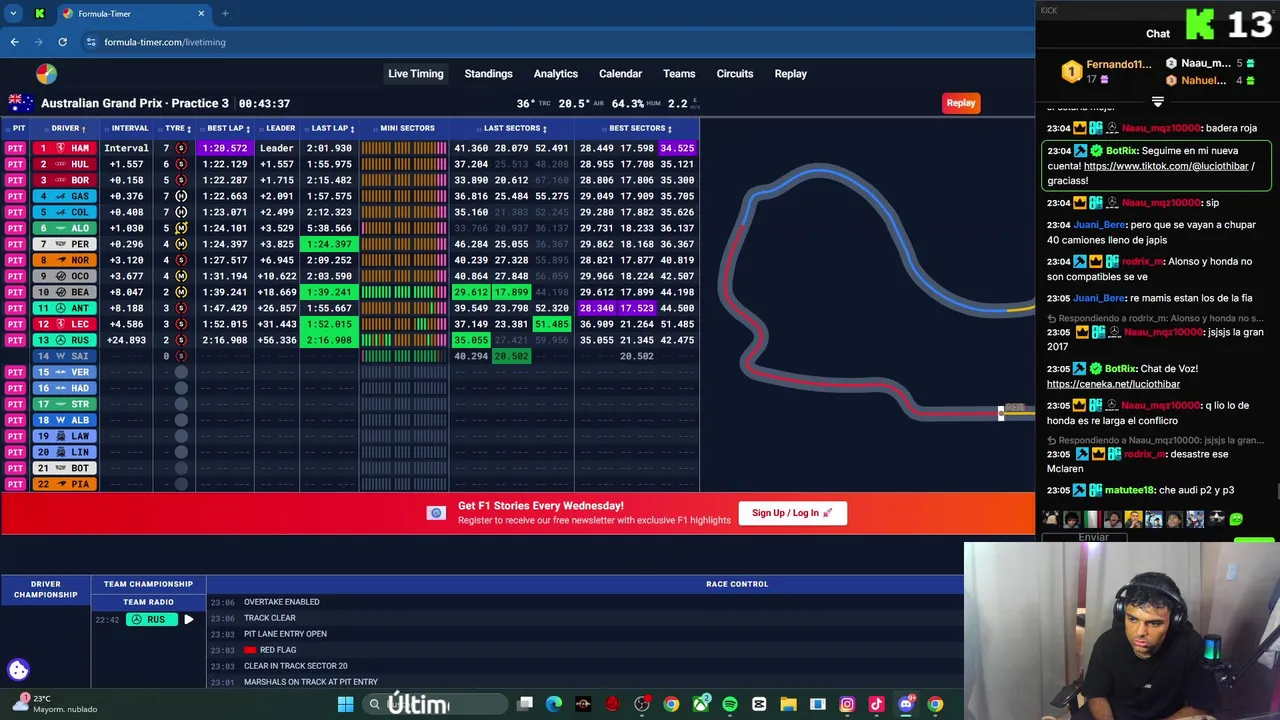The width and height of the screenshot is (1280, 720).
Task: Close the Formula-Timer browser tab
Action: (x=201, y=14)
